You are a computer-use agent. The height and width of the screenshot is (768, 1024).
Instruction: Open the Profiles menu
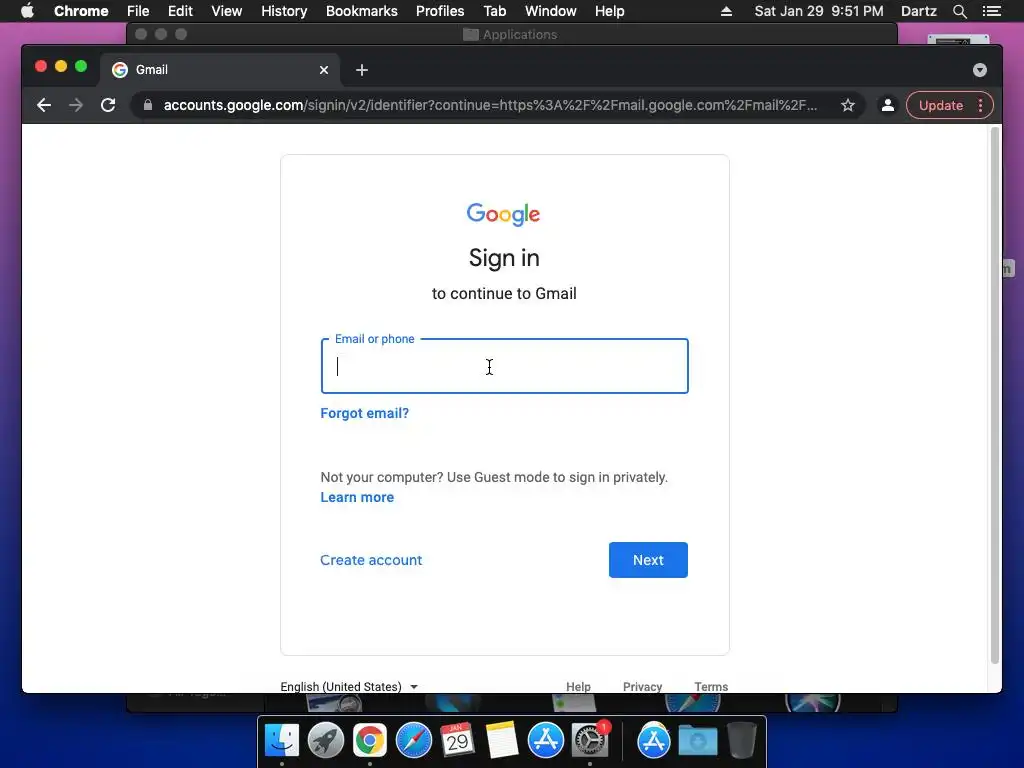pos(440,11)
